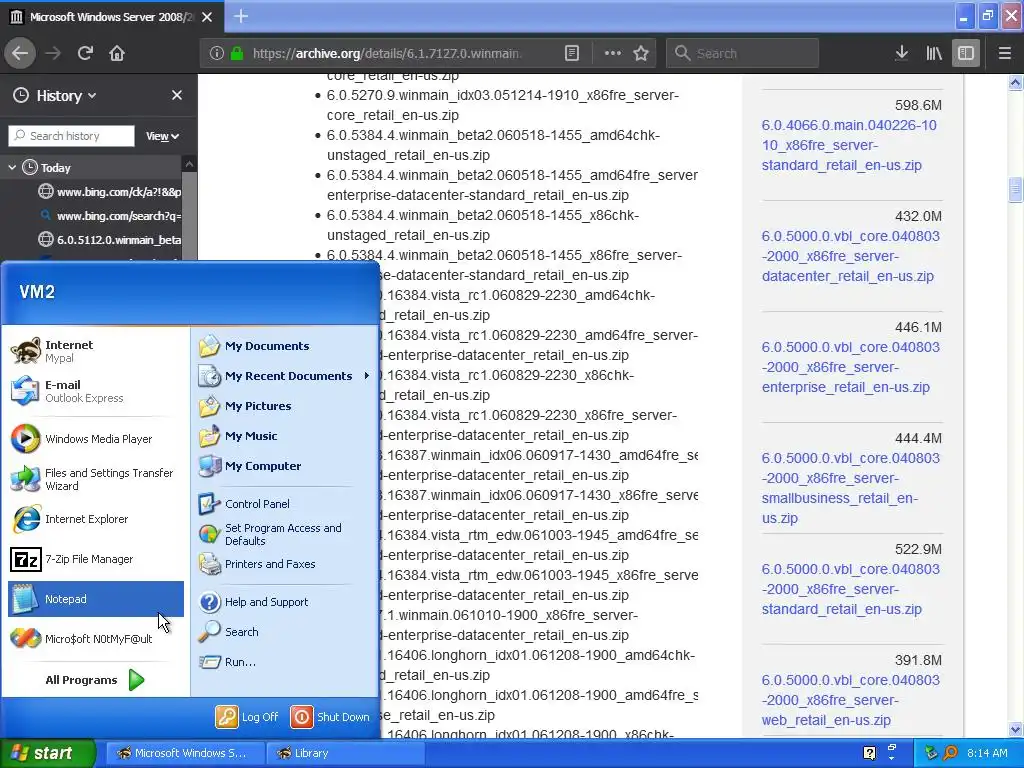Open the View dropdown in history sidebar
1024x768 pixels.
coord(162,136)
